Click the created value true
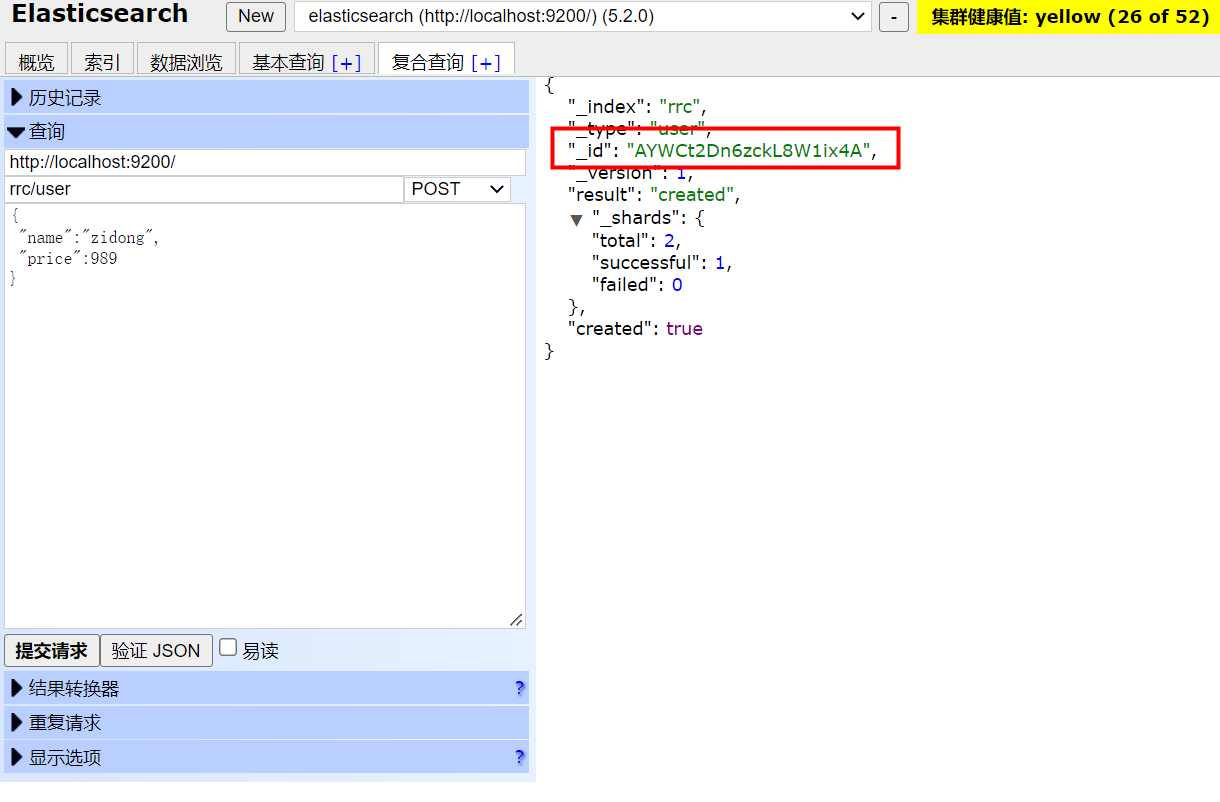Screen dimensions: 1220x802 point(684,329)
